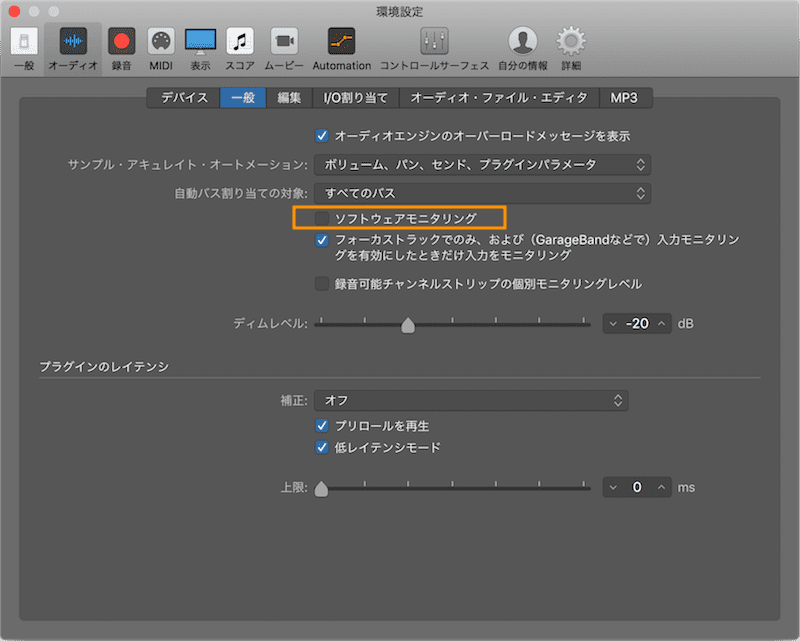Uncheck the プリロールを再生 checkbox
Screen dimensions: 800x641
[321, 426]
